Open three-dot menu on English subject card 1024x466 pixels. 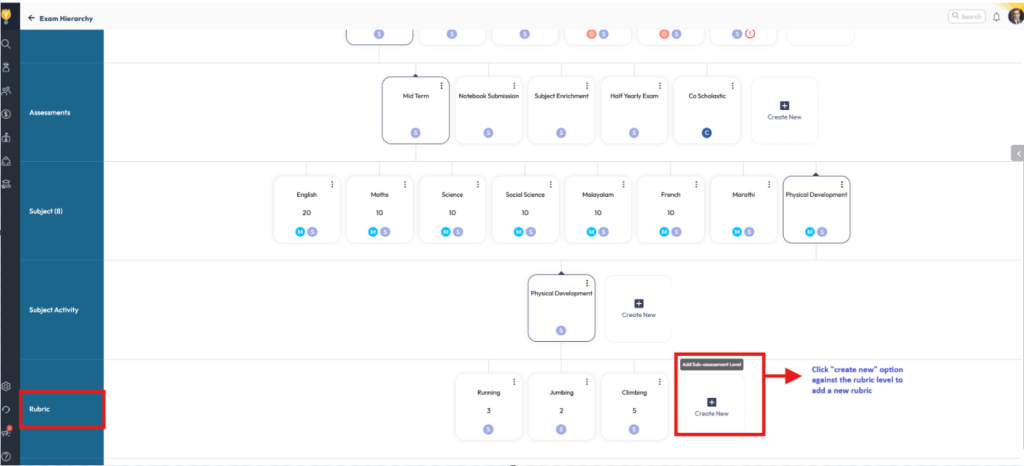[332, 184]
